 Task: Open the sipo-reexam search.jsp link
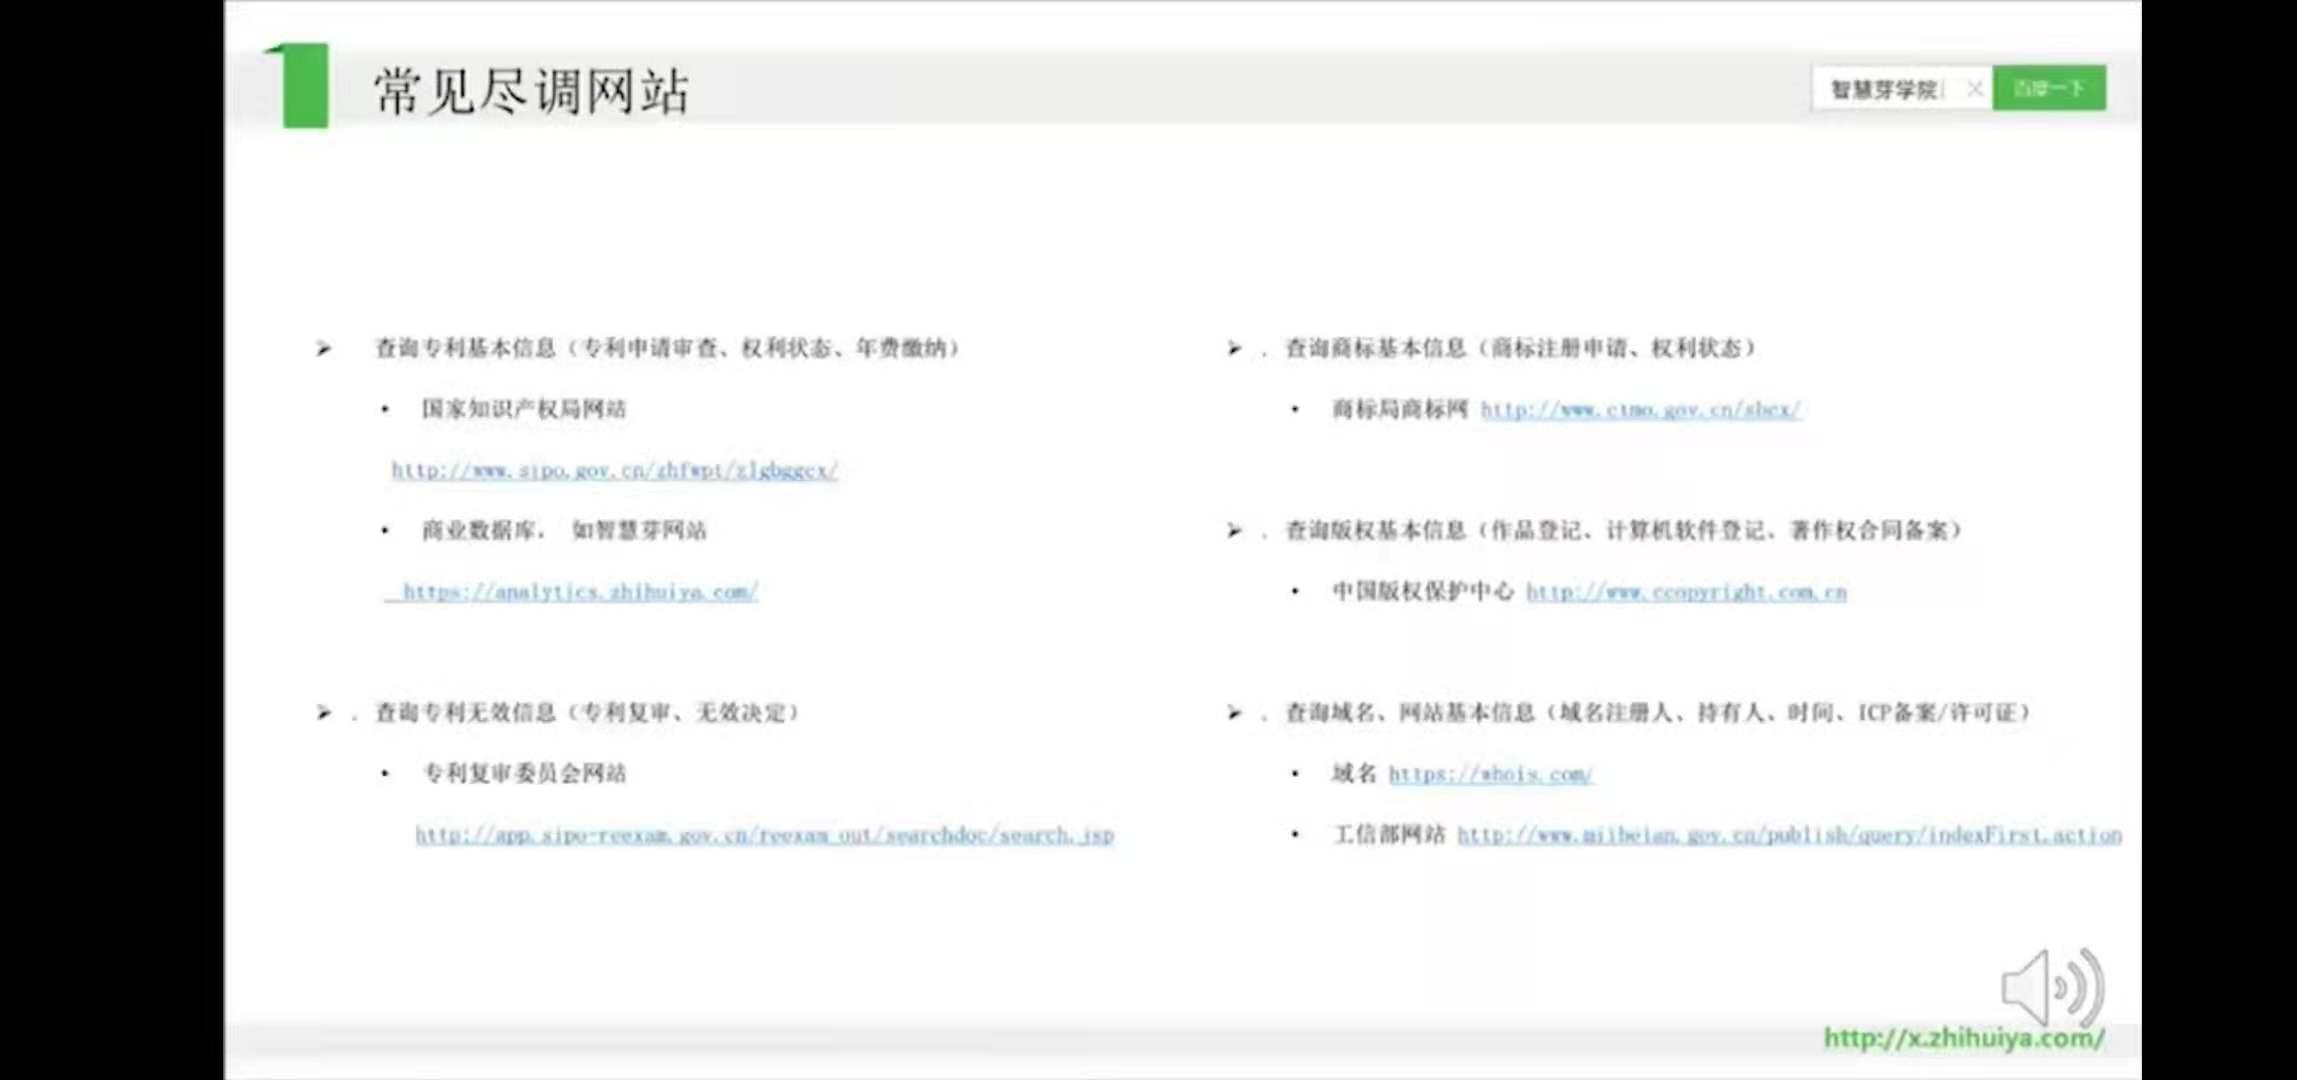764,835
